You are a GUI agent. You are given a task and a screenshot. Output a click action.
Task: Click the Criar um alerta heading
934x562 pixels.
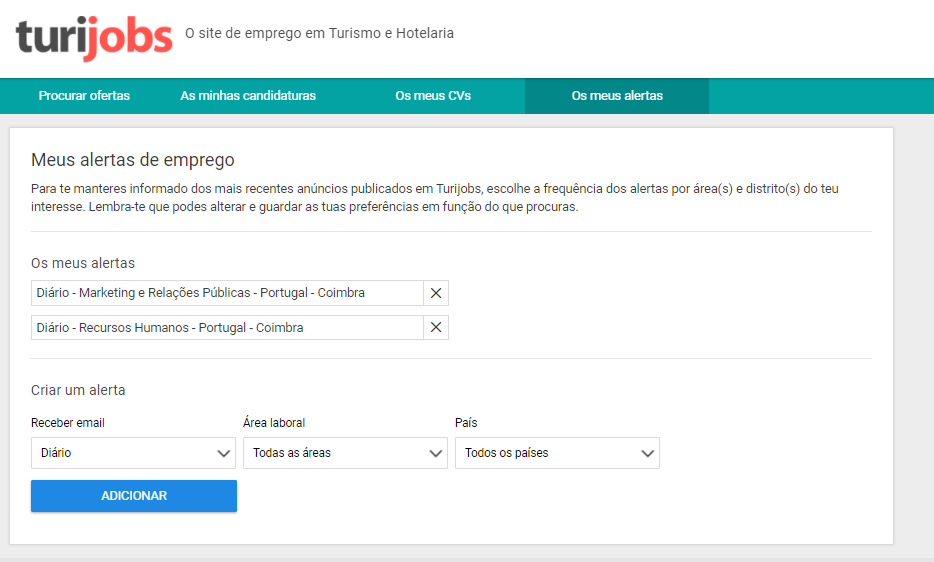78,390
